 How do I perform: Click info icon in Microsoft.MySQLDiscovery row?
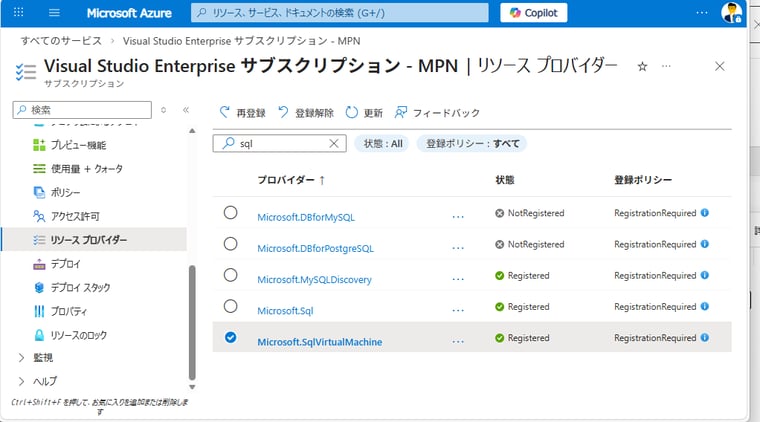705,275
